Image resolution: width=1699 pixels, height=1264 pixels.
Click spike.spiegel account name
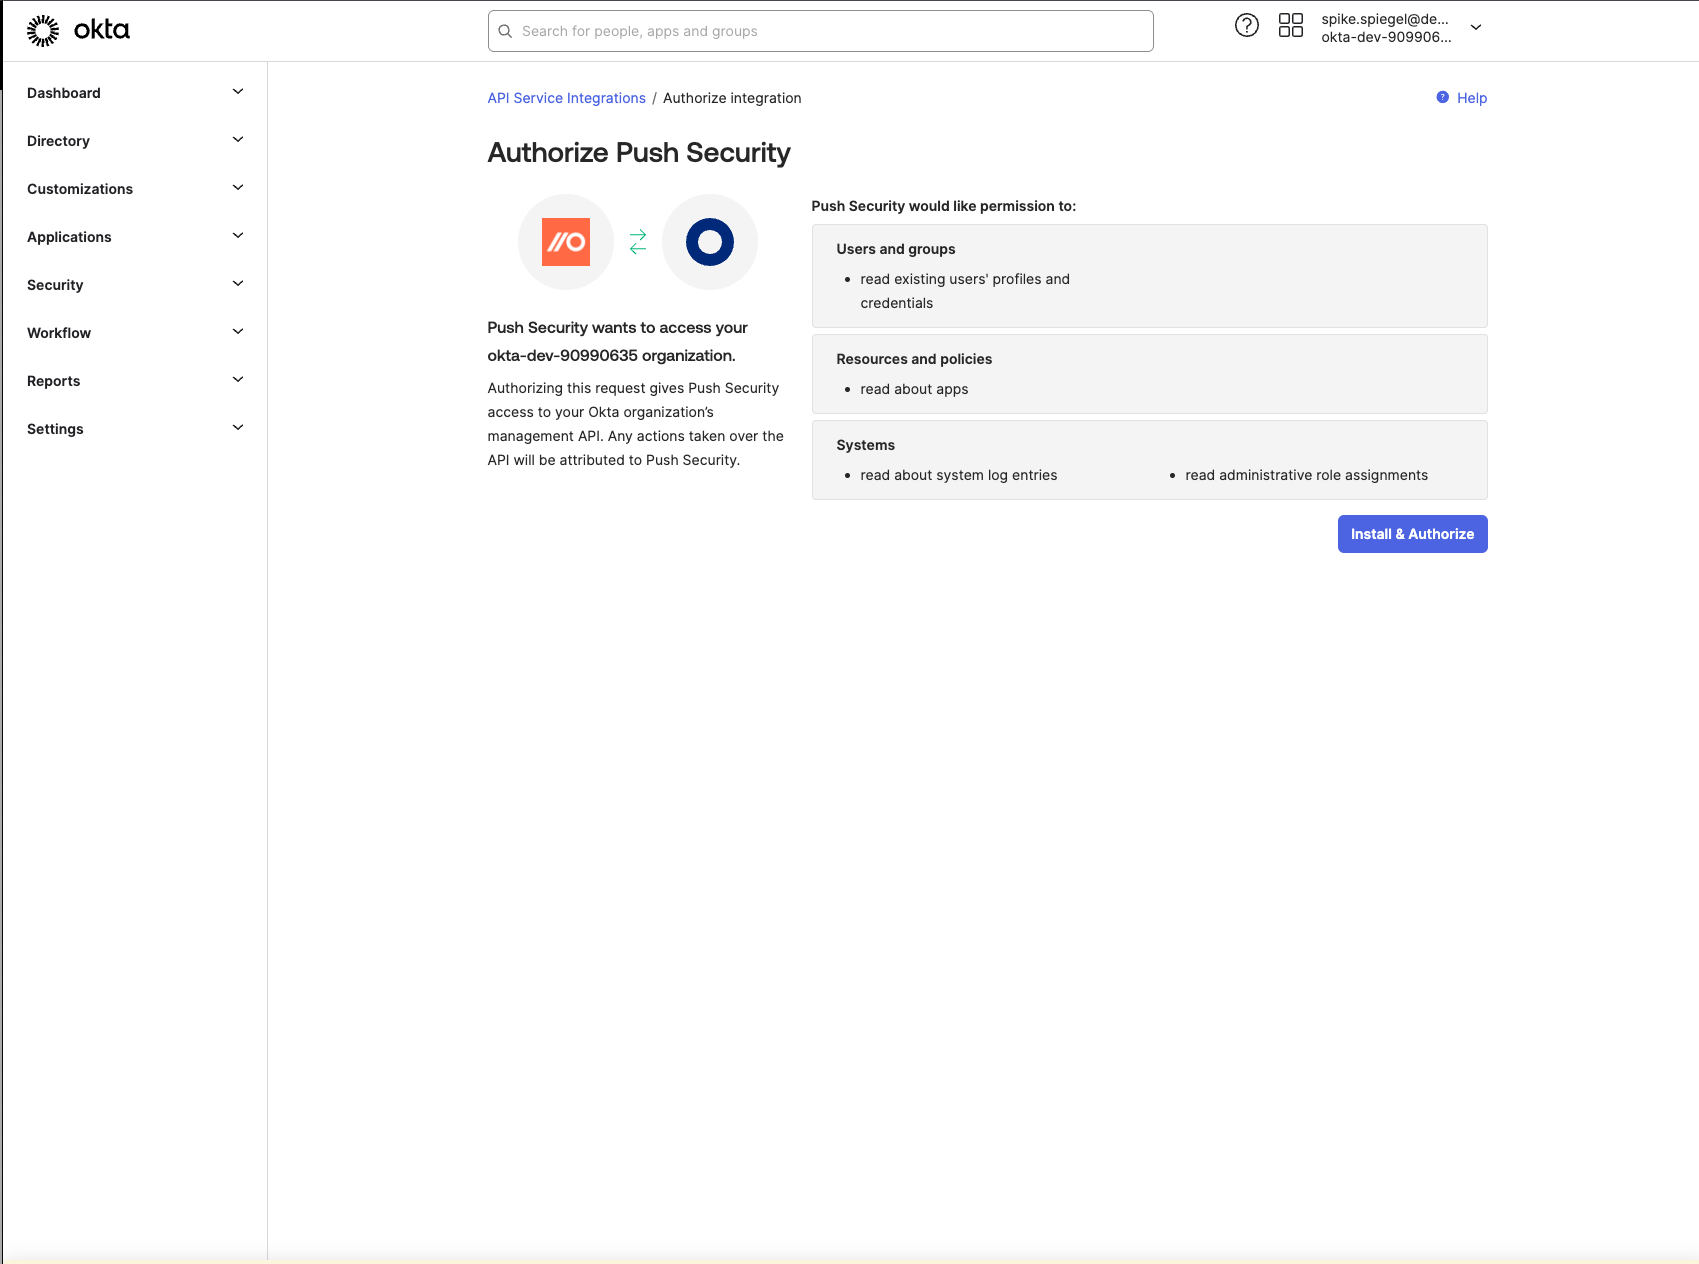tap(1385, 19)
